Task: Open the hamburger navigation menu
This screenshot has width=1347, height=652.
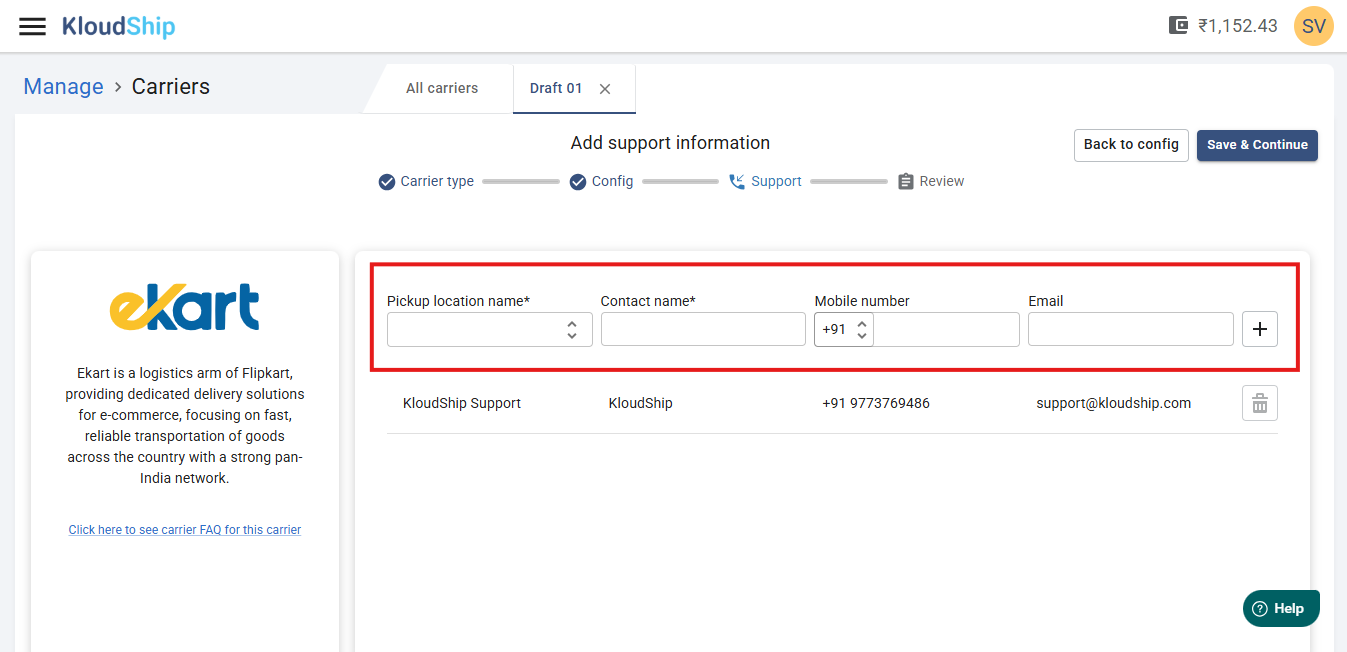Action: 33,26
